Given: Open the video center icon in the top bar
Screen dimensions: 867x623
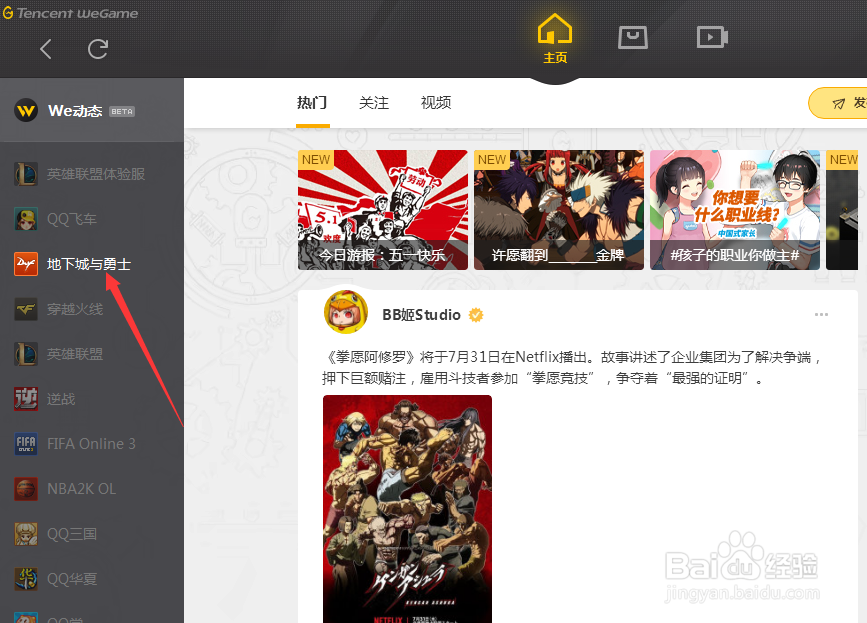Looking at the screenshot, I should (x=712, y=36).
